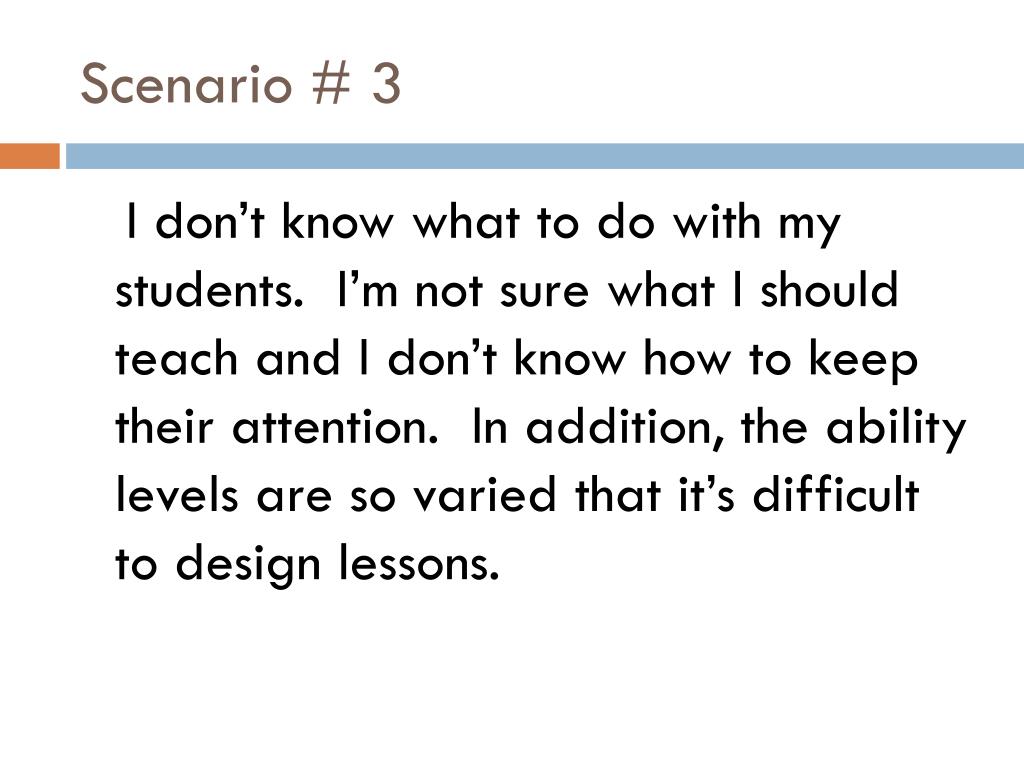Click the word 'varied' in the paragraph
This screenshot has height=768, width=1024.
(485, 494)
